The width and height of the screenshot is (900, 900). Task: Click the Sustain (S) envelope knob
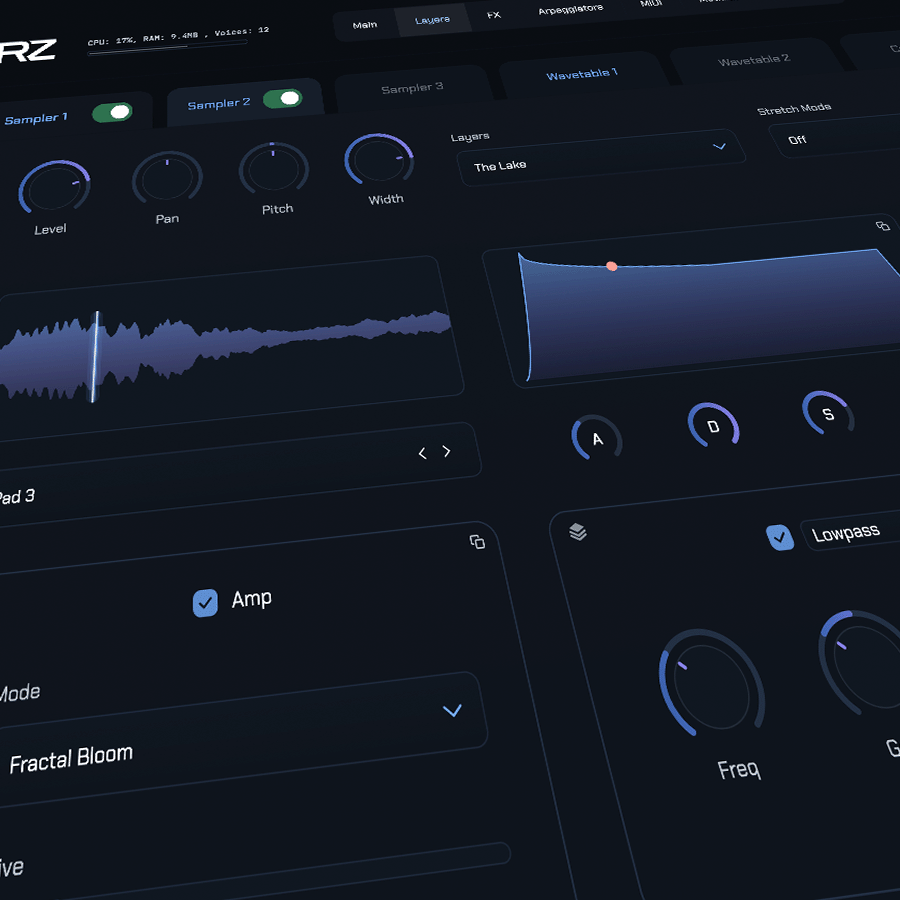[828, 413]
